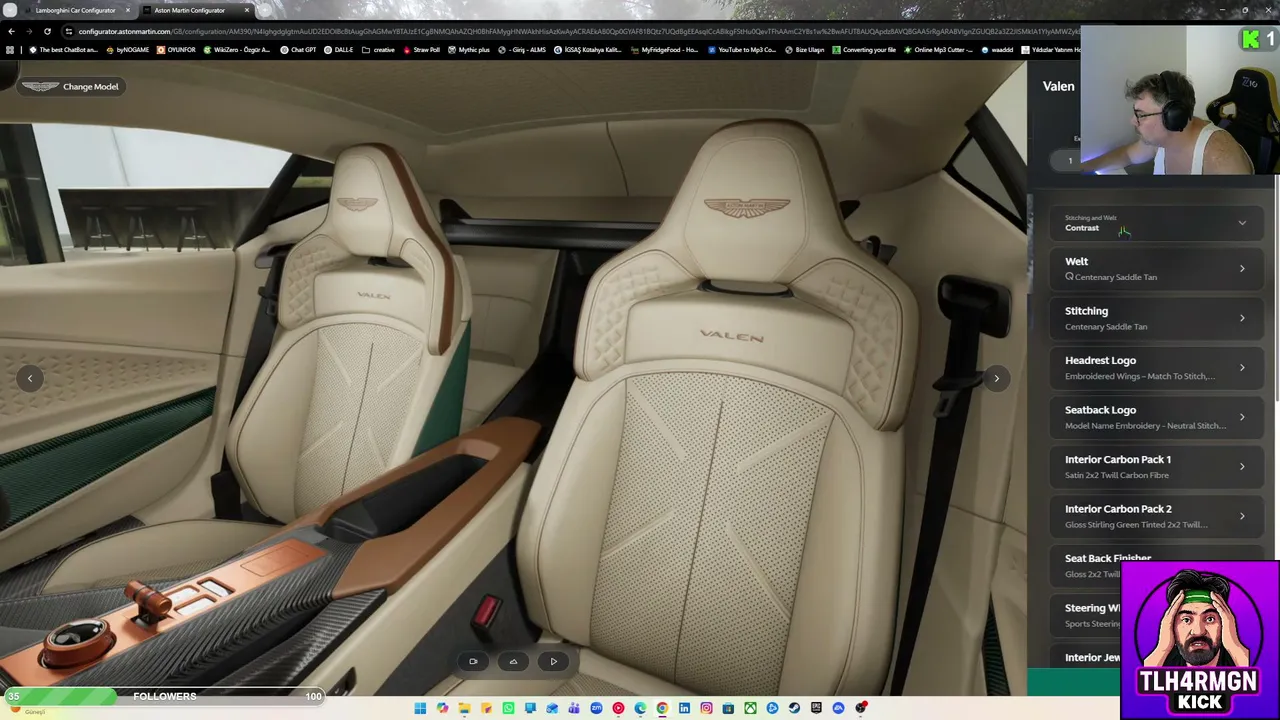
Task: Open the WikiZero bookmark
Action: [x=237, y=50]
